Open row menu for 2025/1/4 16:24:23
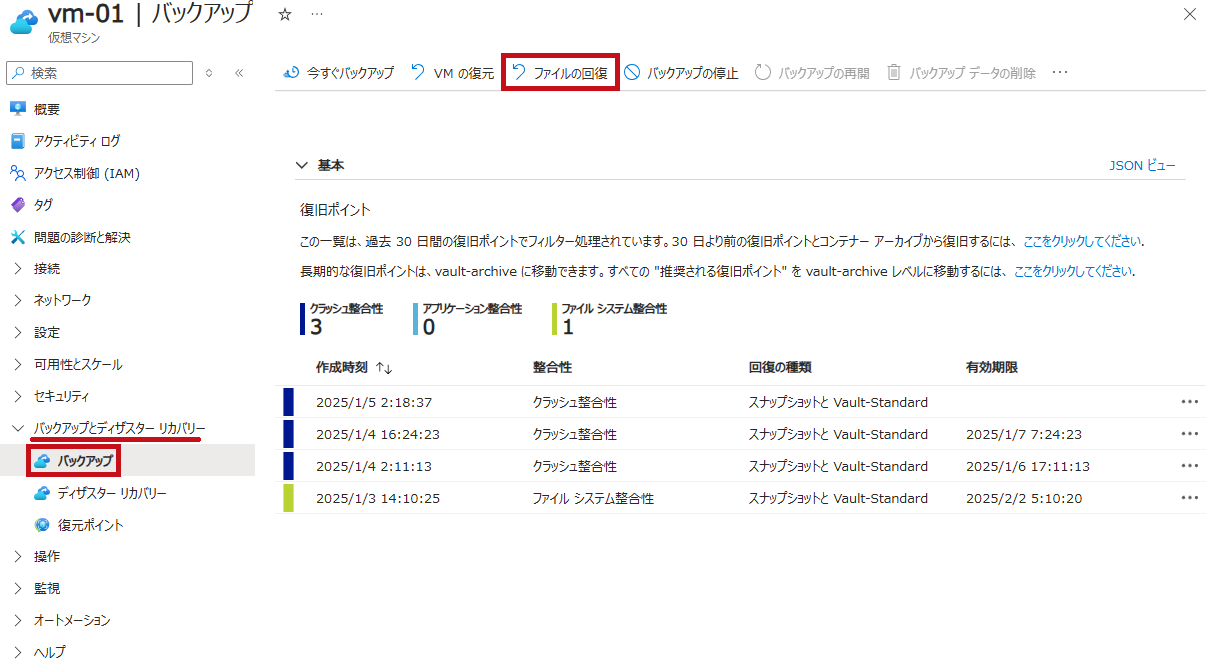The height and width of the screenshot is (669, 1210). coord(1189,434)
